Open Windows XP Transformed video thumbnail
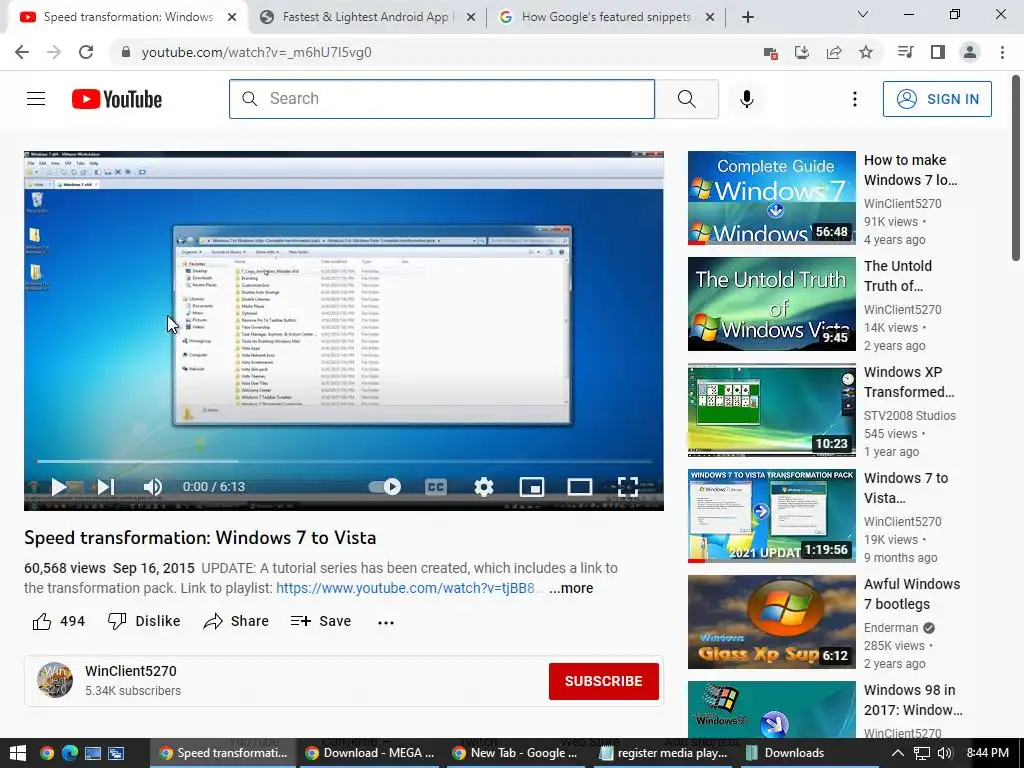Viewport: 1024px width, 768px height. pyautogui.click(x=771, y=409)
